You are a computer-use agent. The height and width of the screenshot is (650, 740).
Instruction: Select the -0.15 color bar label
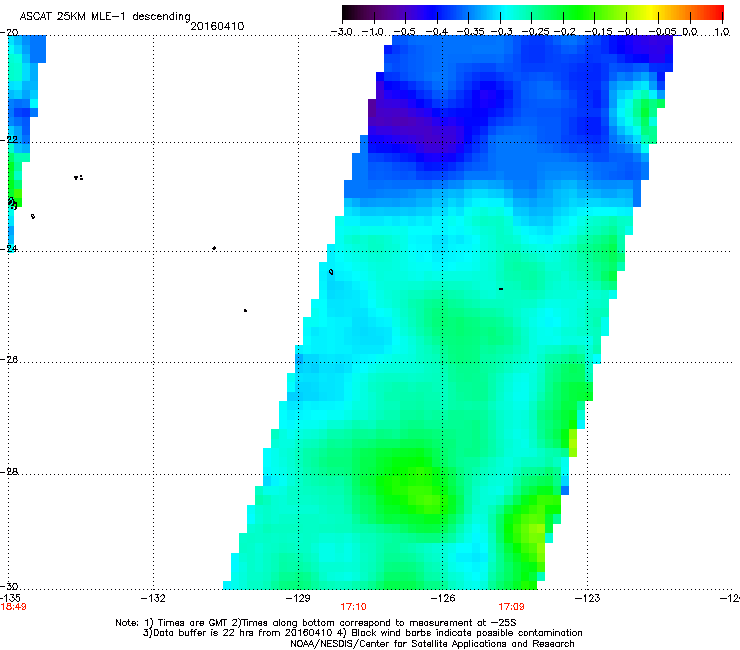pyautogui.click(x=598, y=32)
